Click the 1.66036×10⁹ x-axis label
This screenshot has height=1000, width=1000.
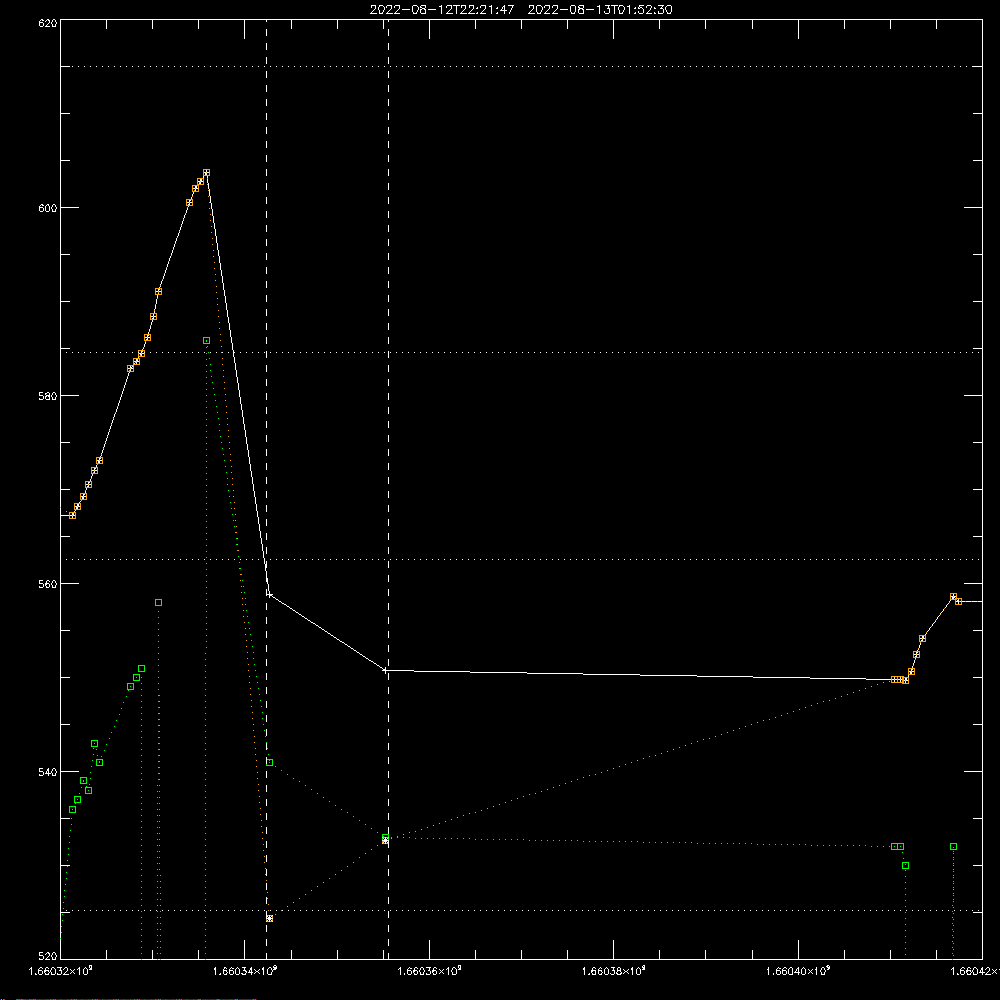(429, 971)
